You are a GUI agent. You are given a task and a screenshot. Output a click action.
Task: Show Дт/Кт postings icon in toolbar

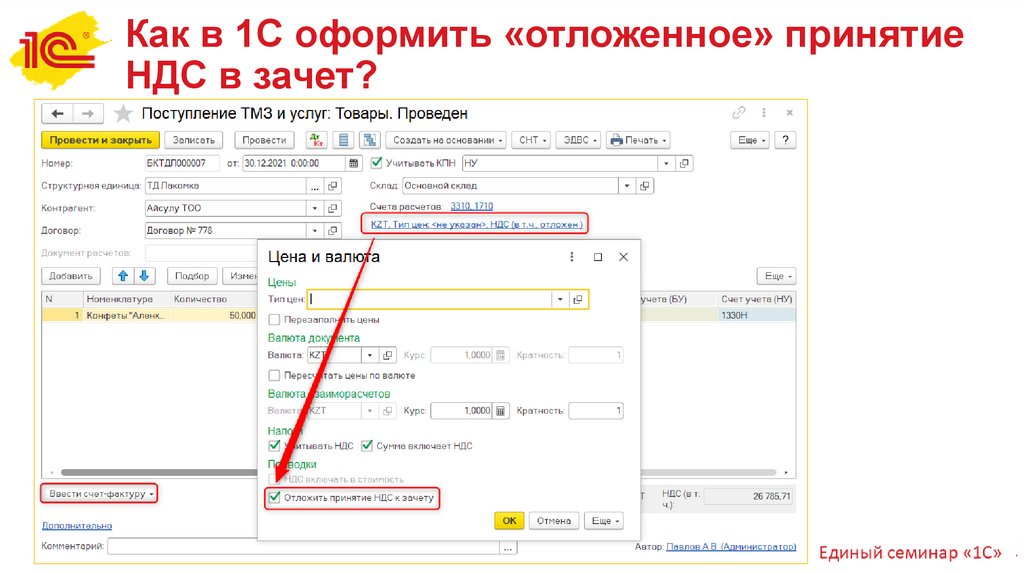[317, 140]
